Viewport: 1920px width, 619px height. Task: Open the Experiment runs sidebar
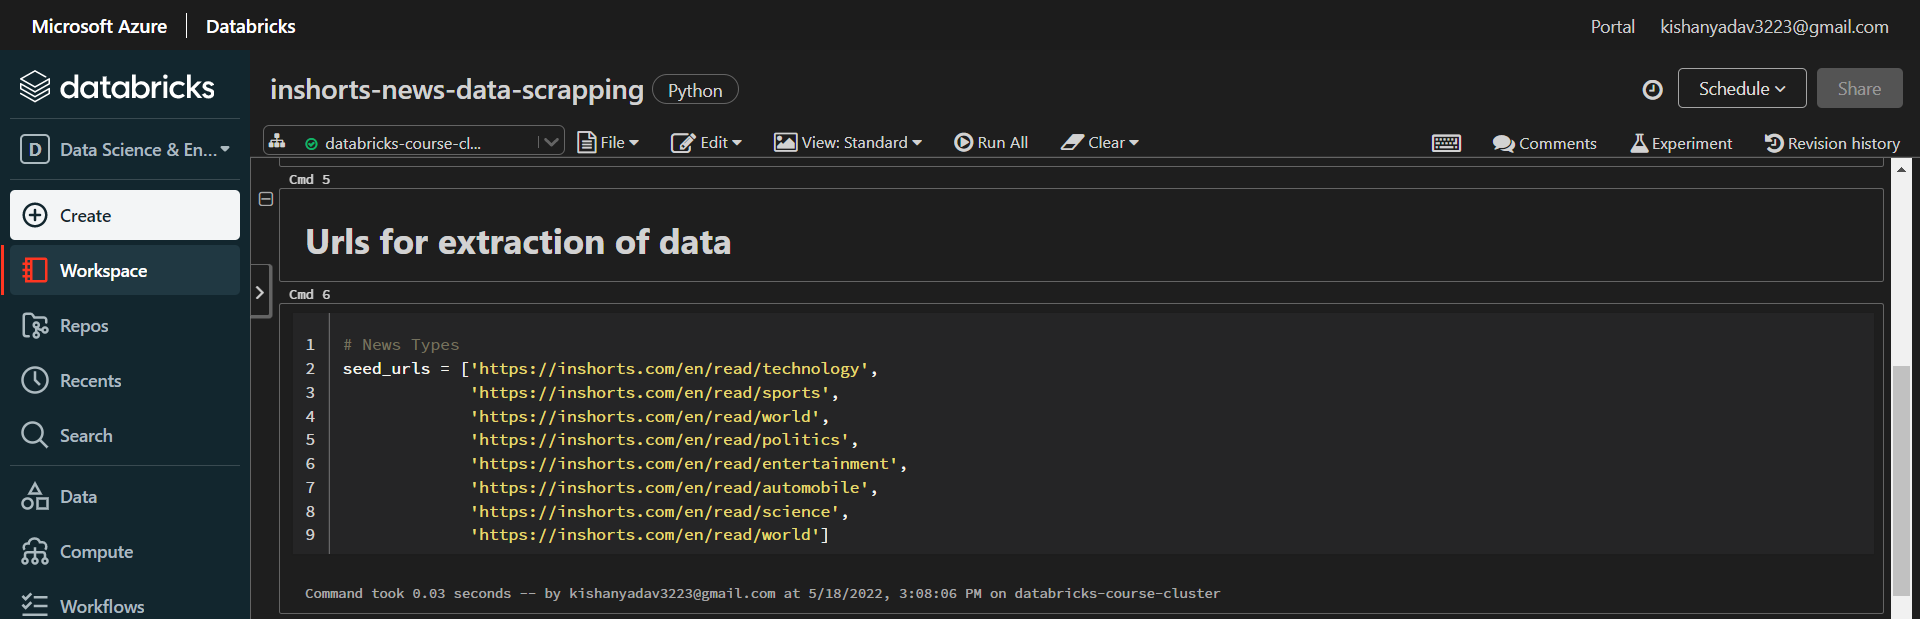coord(1681,143)
